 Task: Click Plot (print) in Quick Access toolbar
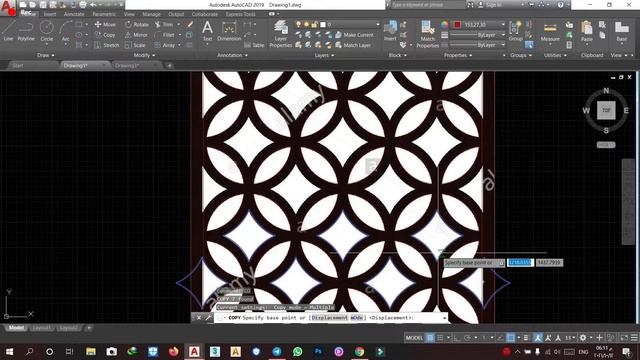pos(83,5)
